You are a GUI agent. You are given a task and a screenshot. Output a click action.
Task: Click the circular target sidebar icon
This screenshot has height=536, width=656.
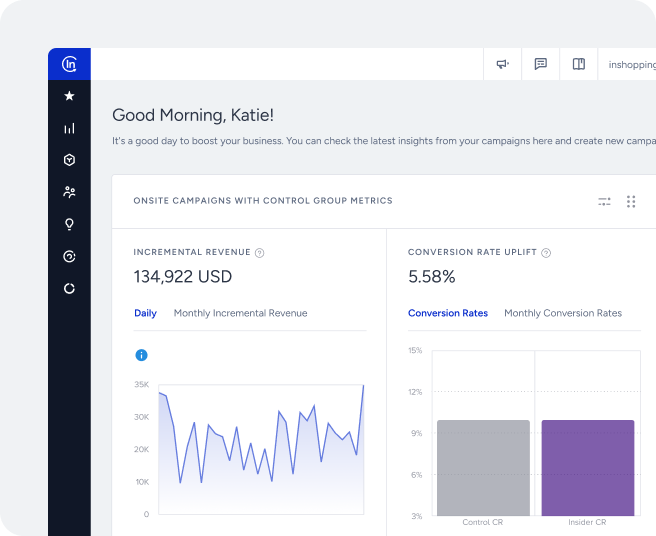pos(69,256)
